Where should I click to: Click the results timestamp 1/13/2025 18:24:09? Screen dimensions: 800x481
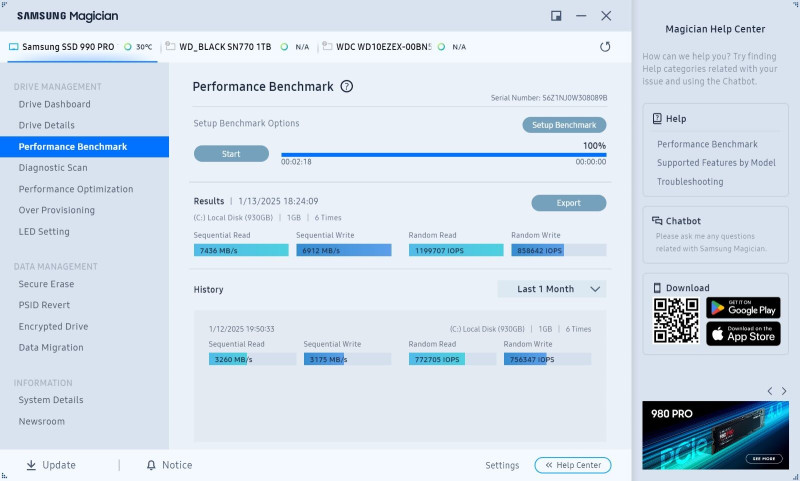(278, 201)
